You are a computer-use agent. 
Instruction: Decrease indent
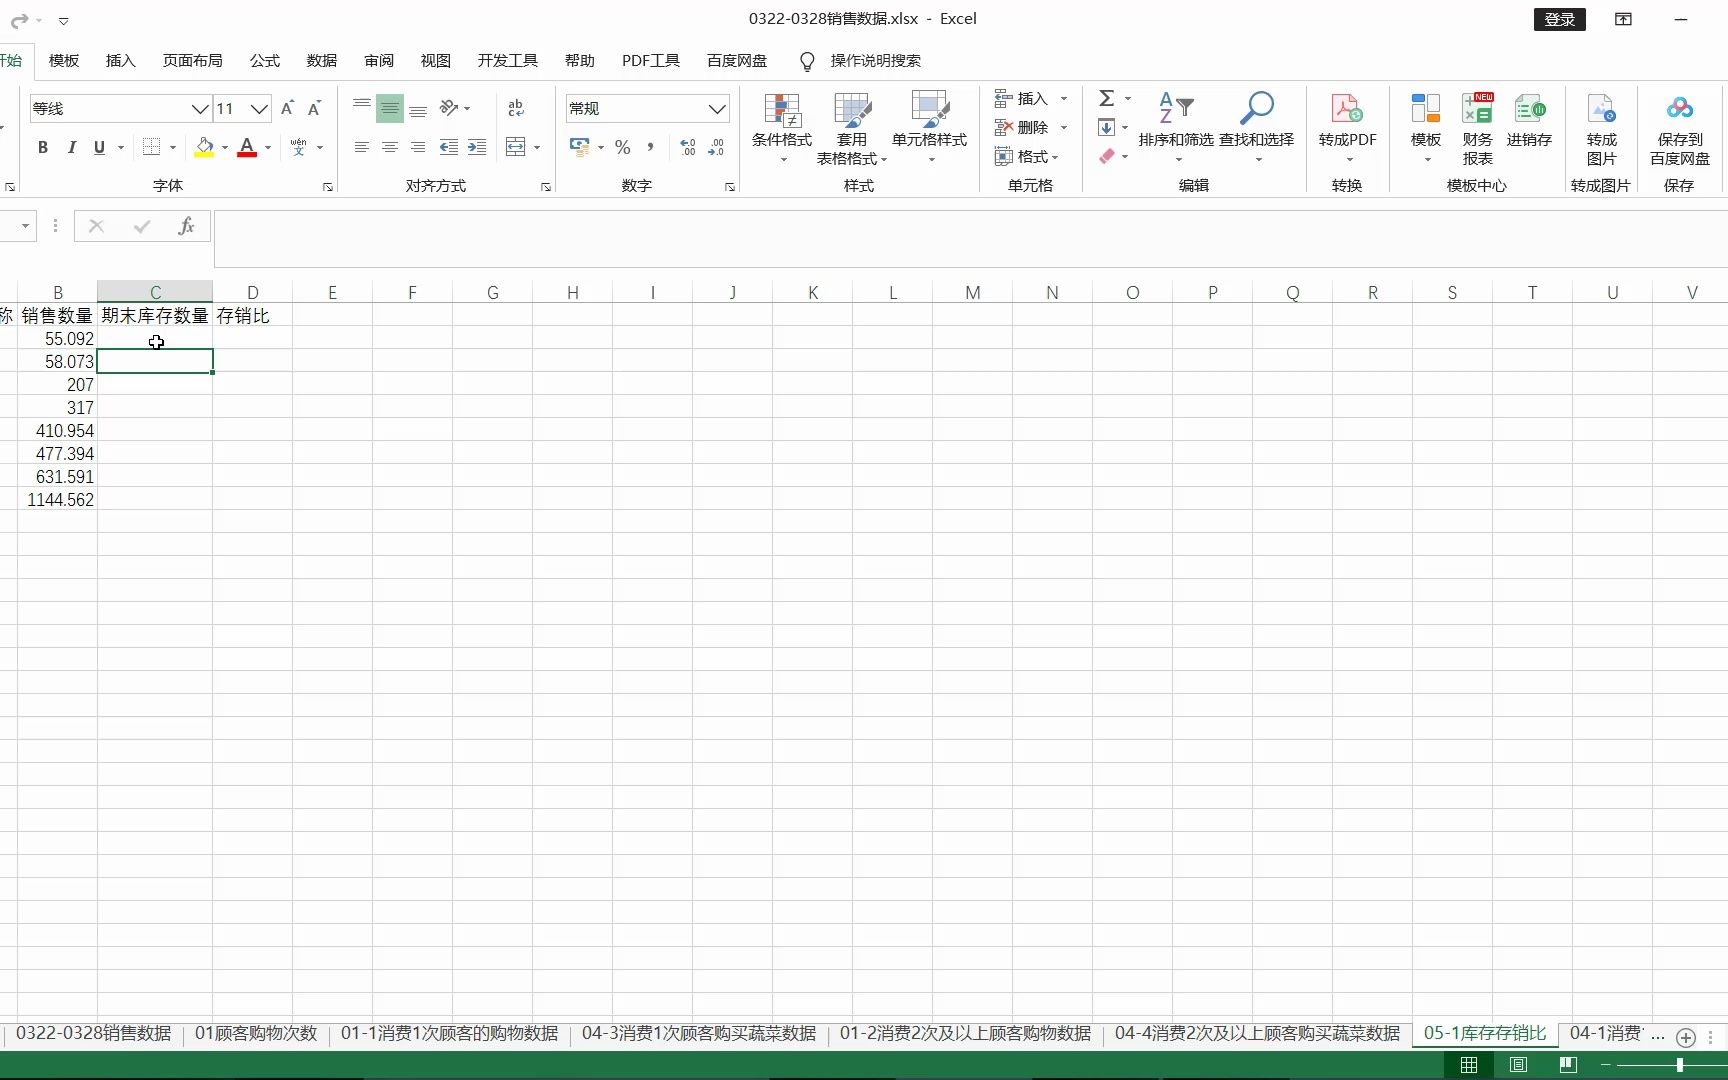click(449, 147)
